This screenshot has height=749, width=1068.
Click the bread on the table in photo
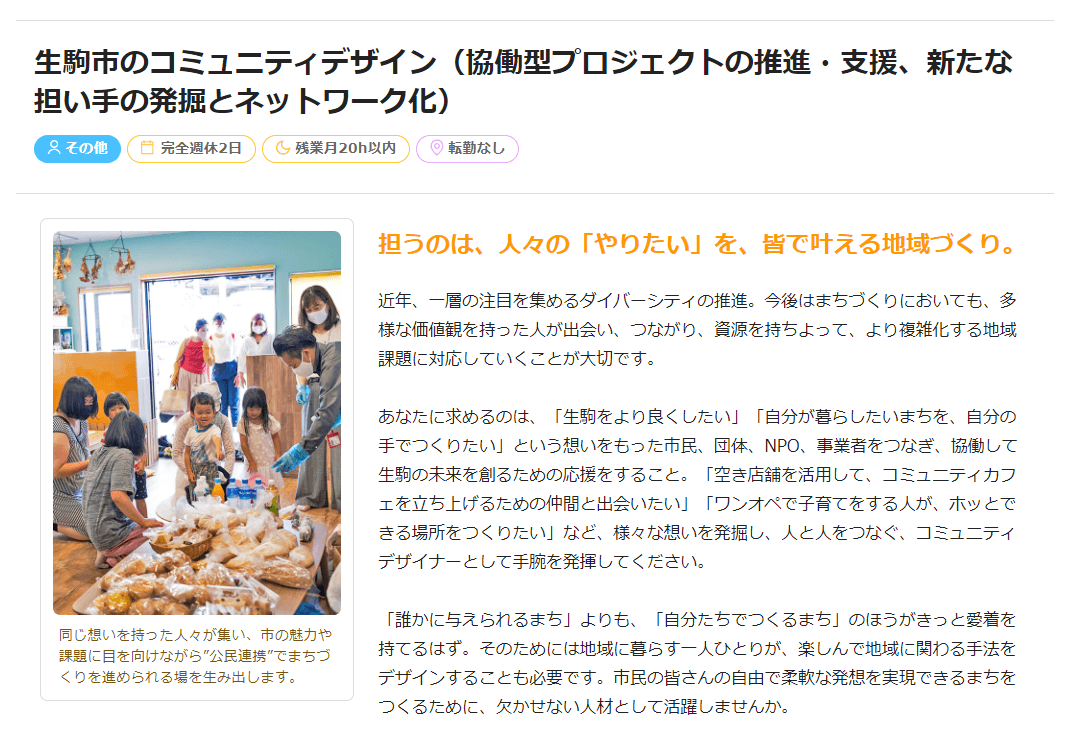(204, 565)
